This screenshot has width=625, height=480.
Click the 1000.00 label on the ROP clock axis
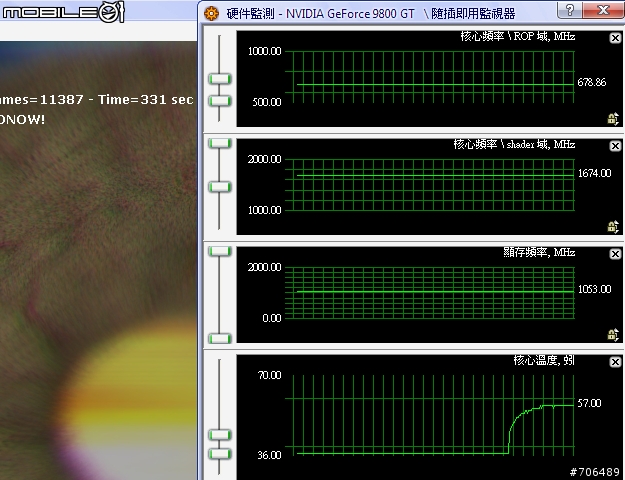coord(264,51)
